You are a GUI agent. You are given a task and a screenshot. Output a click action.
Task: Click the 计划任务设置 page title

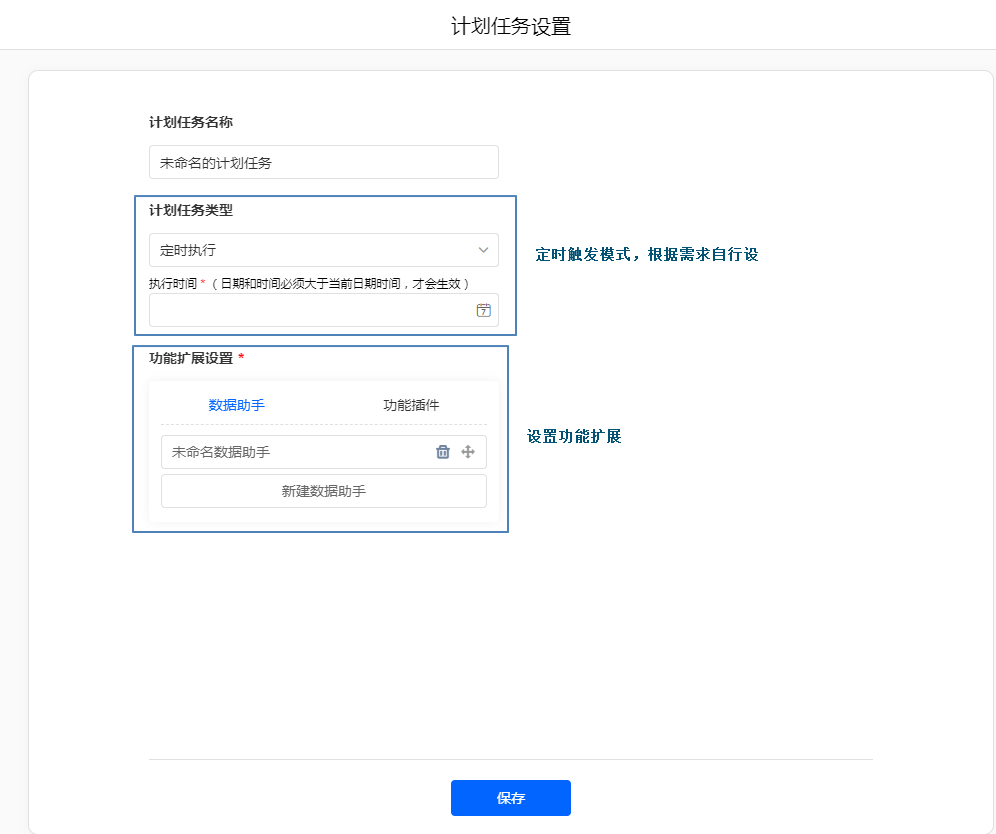(x=510, y=26)
